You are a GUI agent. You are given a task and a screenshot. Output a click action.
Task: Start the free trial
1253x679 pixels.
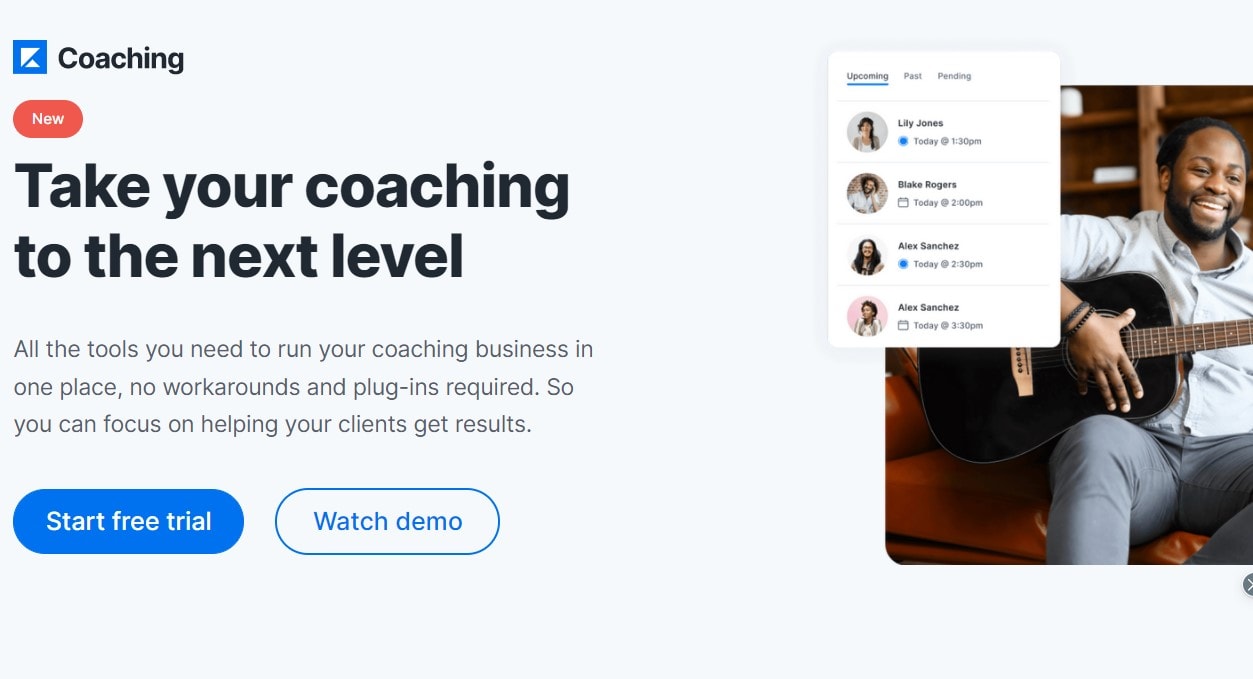[x=128, y=521]
